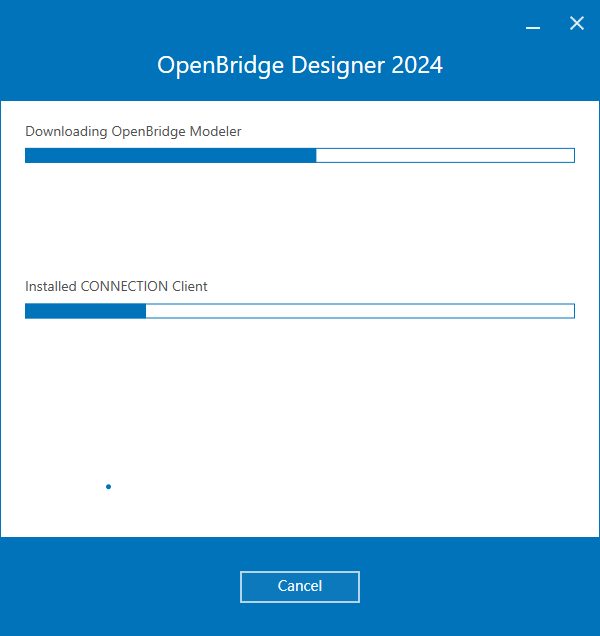Close the OpenBridge Designer 2024 installer

point(576,24)
